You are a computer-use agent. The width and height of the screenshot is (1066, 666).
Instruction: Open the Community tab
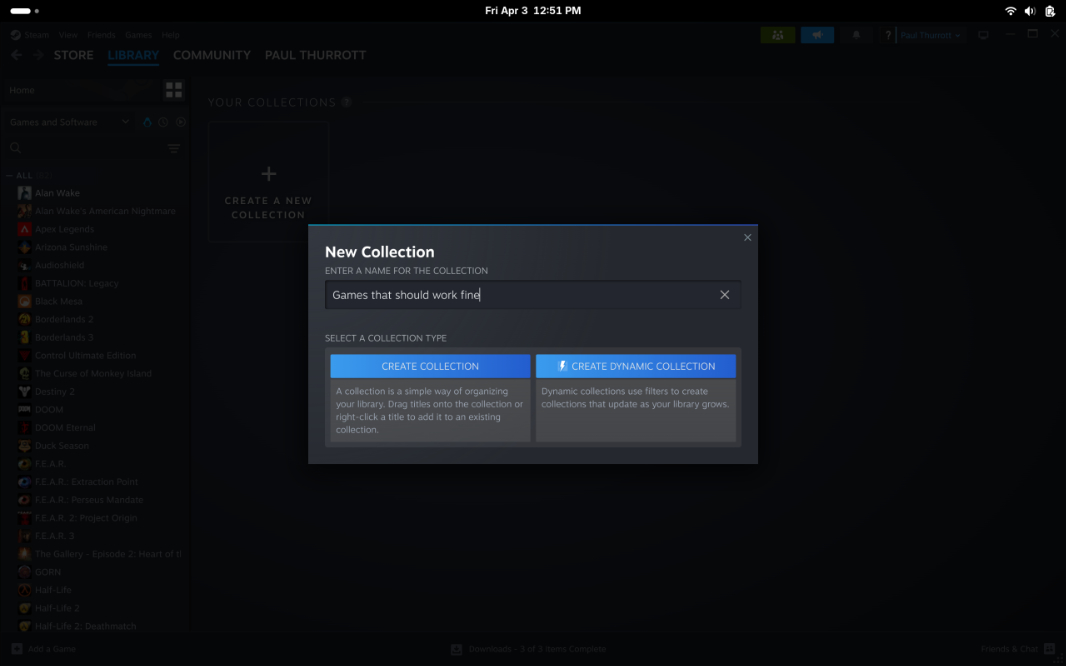211,55
